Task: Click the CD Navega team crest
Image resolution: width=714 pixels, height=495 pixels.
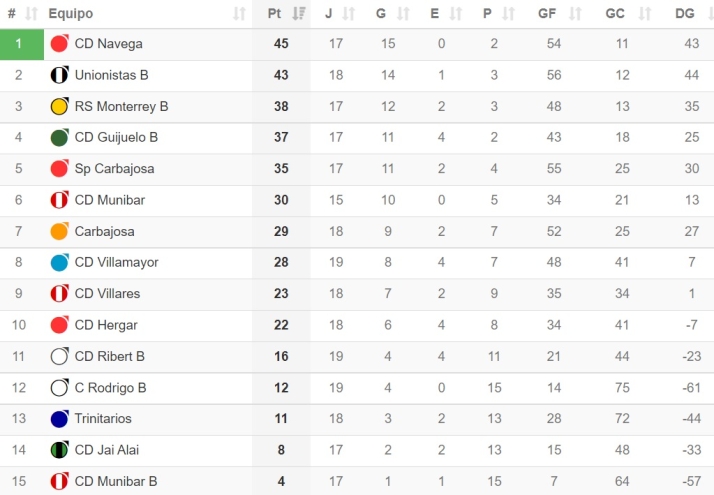Action: click(x=59, y=44)
